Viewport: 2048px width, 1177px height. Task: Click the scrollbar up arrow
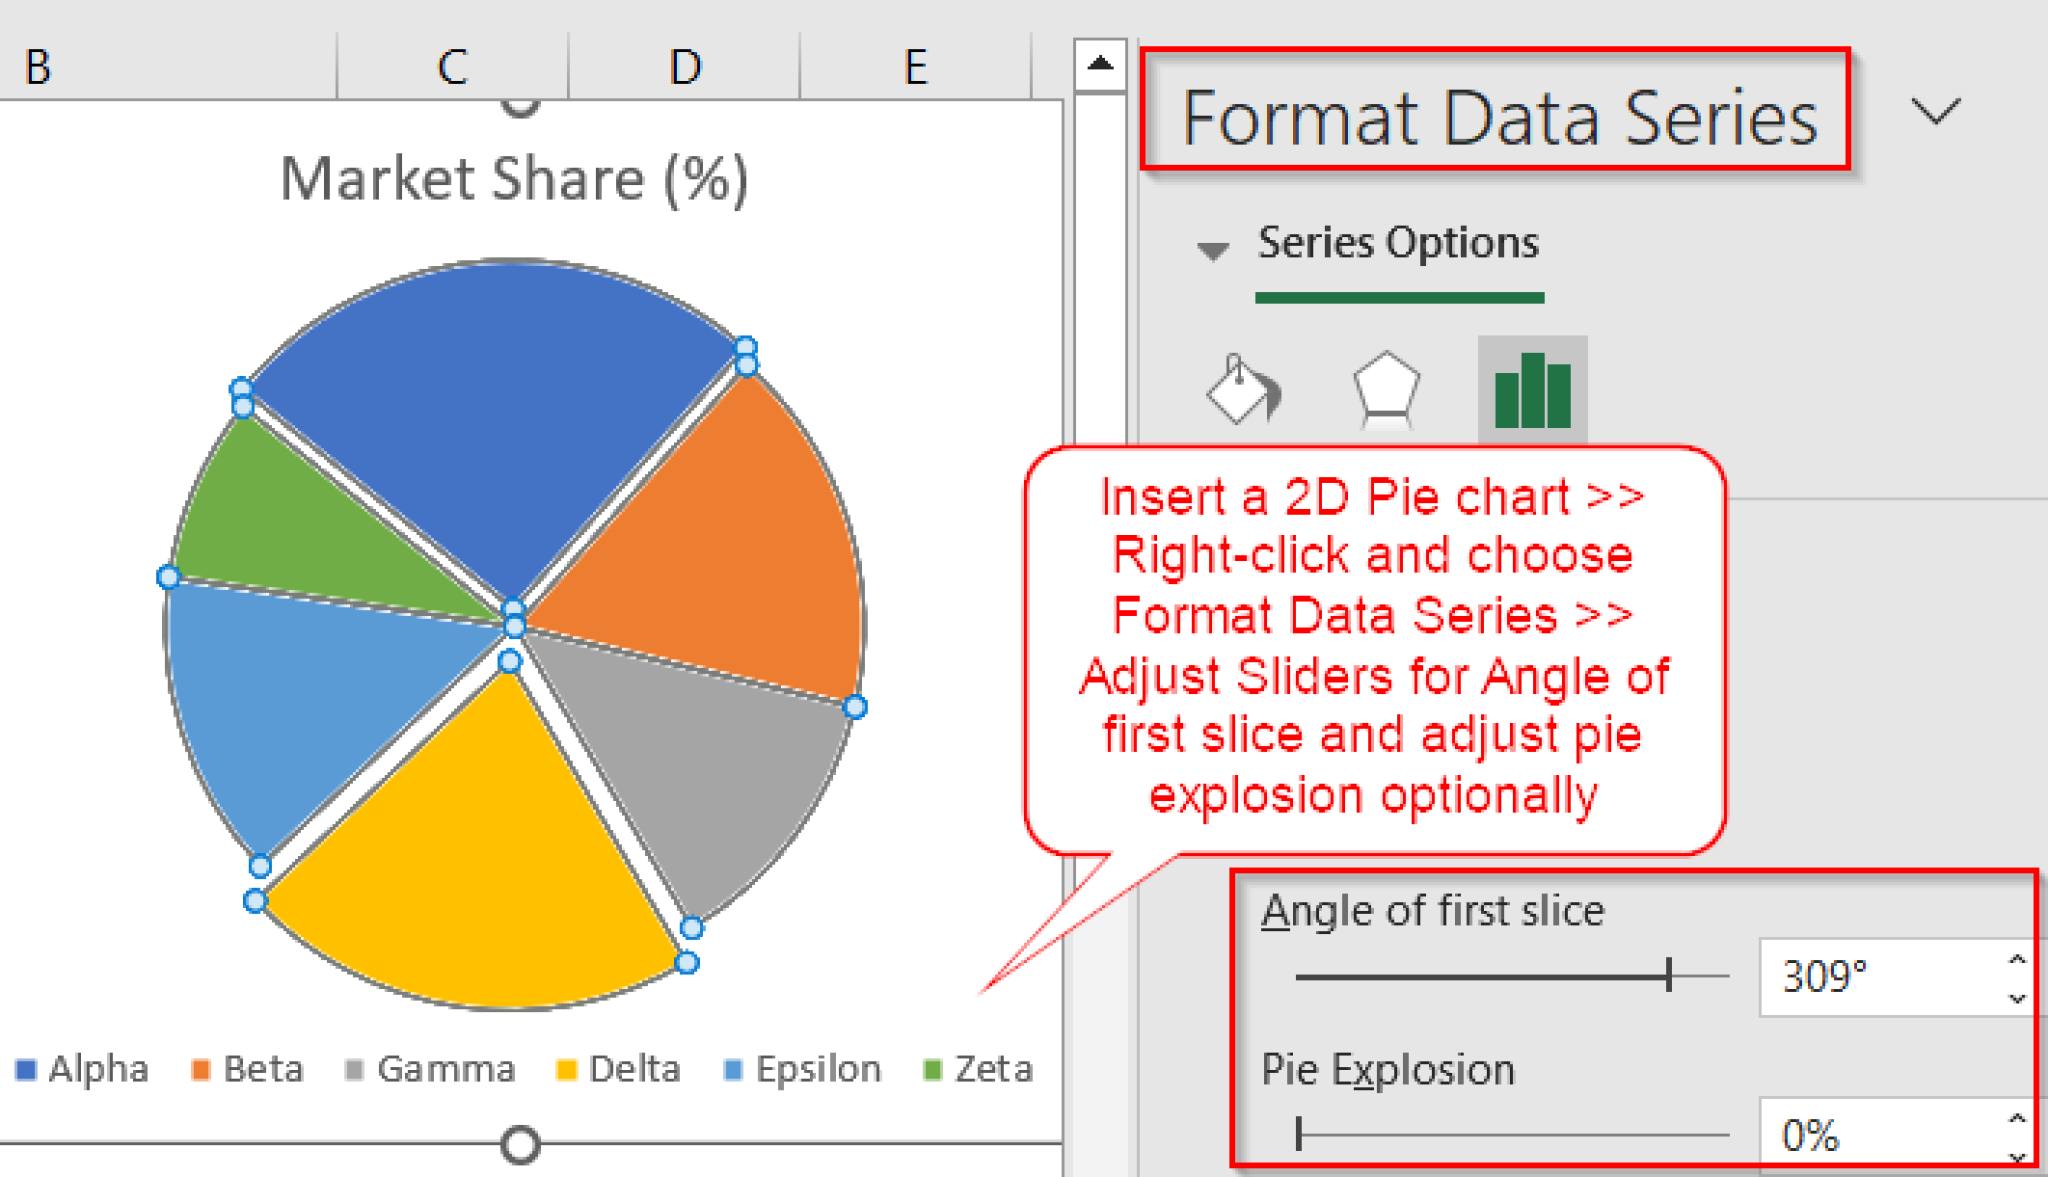point(1100,62)
